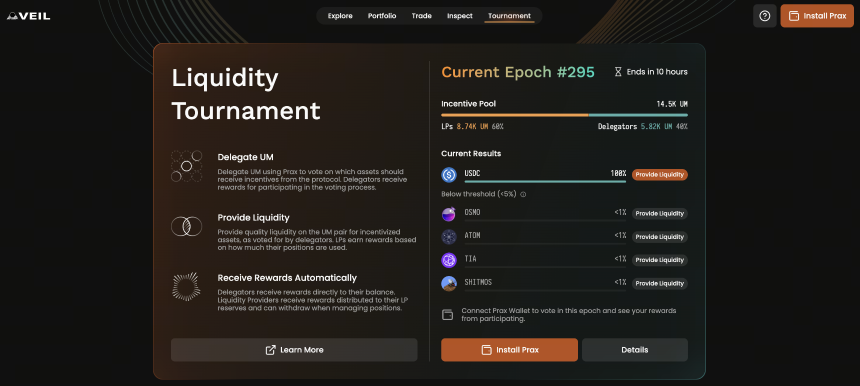Click the Delegators 5.82K UM 40% value
This screenshot has height=386, width=860.
(643, 127)
